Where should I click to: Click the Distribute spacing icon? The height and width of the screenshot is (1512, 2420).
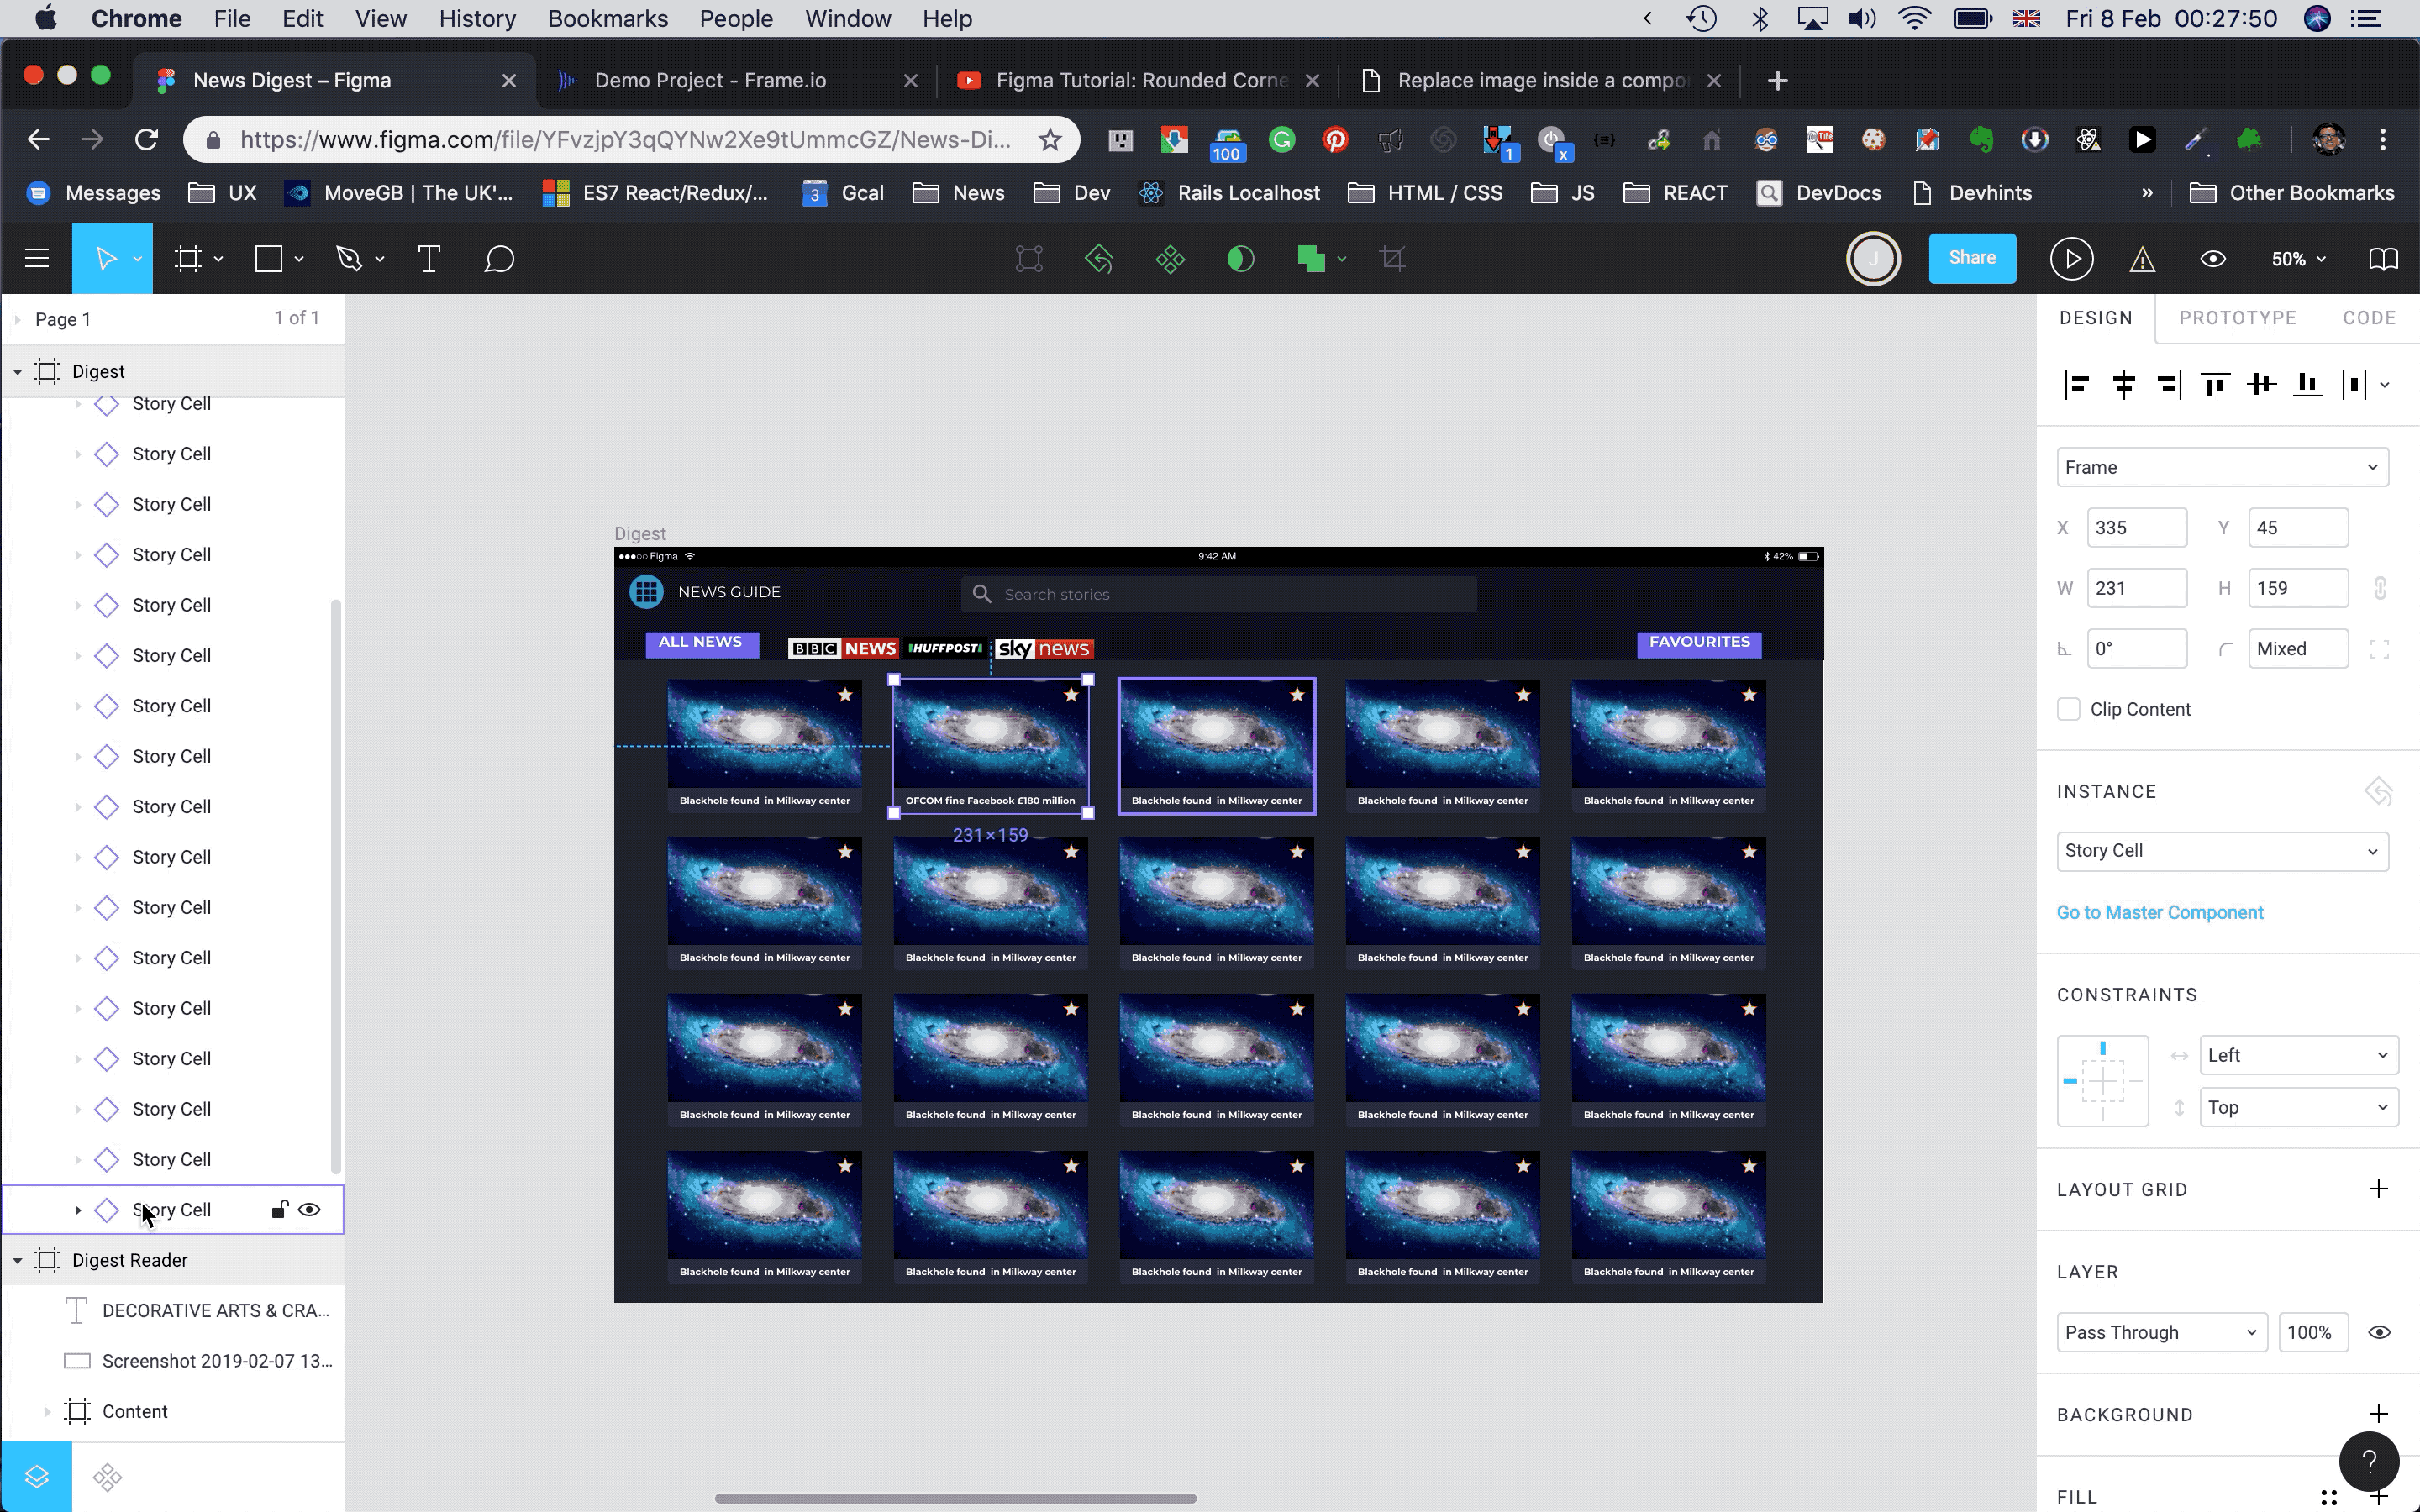point(2355,384)
